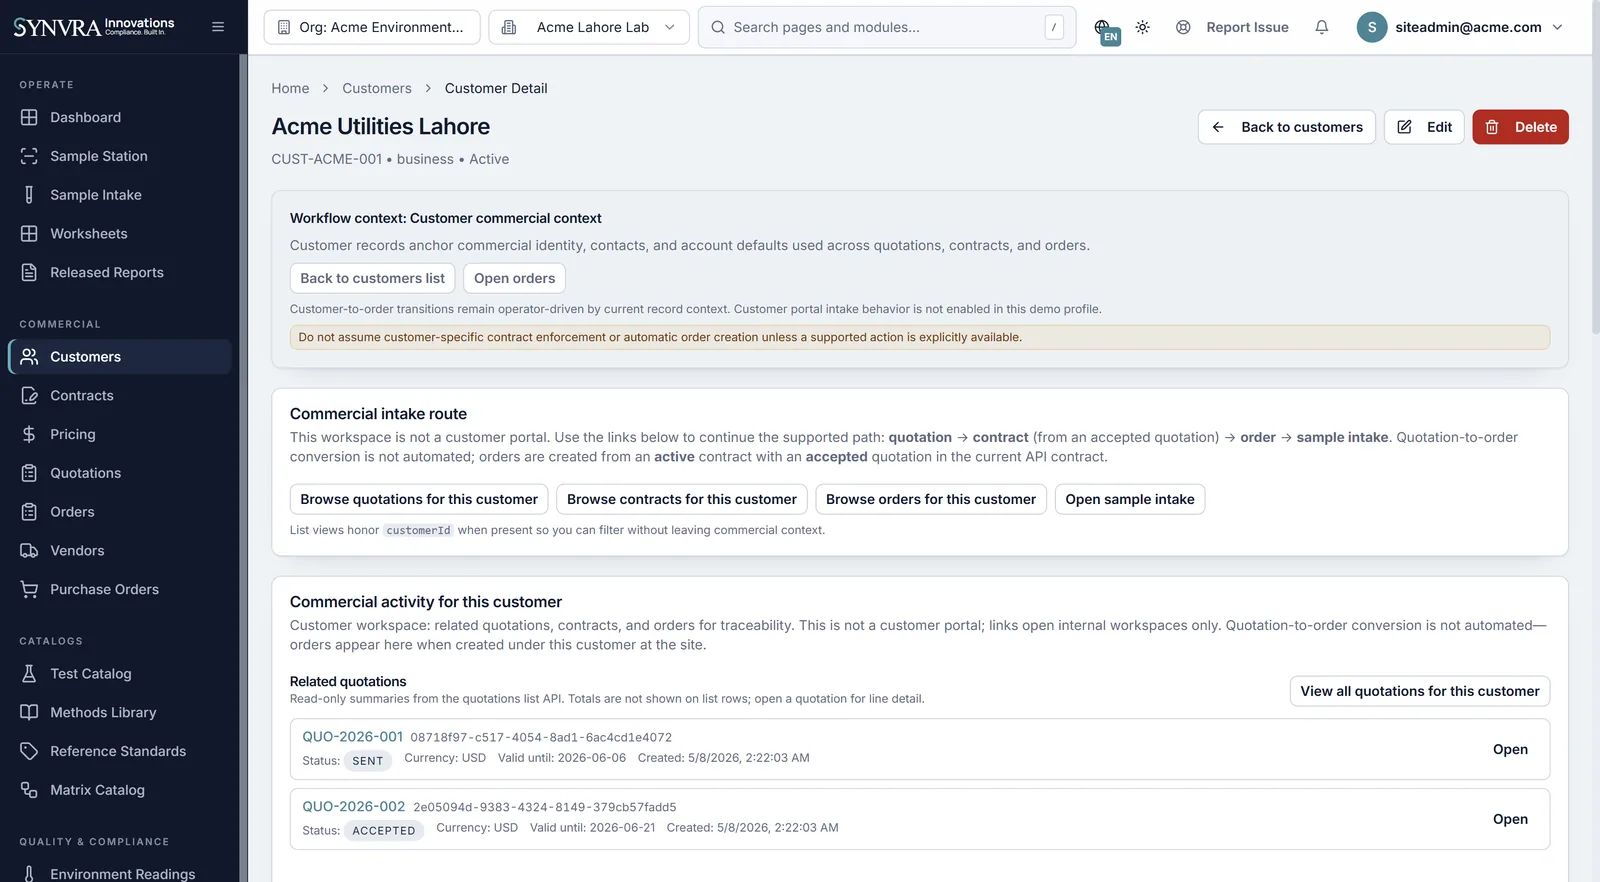Navigate to Released Reports
The height and width of the screenshot is (882, 1600).
click(120, 273)
